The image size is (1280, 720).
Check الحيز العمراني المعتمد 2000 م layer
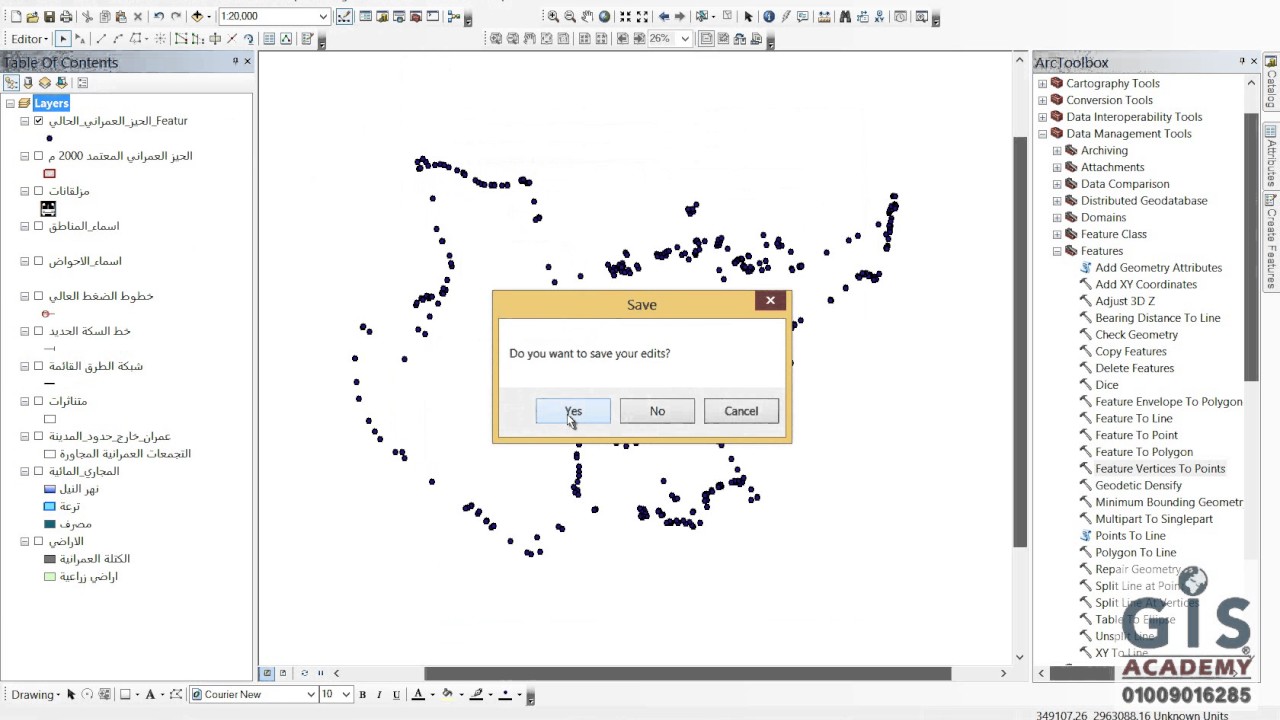pyautogui.click(x=39, y=156)
